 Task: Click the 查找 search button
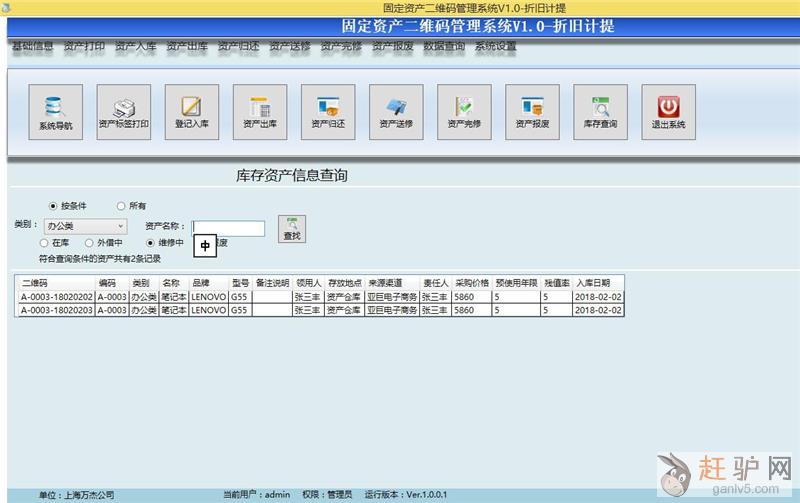point(292,229)
